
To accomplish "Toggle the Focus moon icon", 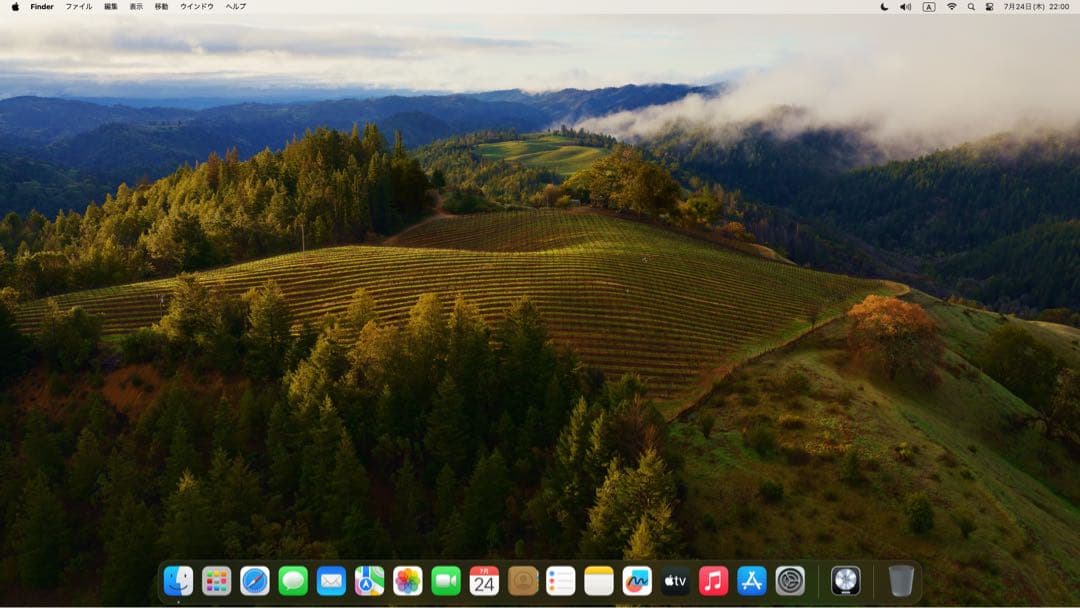I will click(x=884, y=7).
